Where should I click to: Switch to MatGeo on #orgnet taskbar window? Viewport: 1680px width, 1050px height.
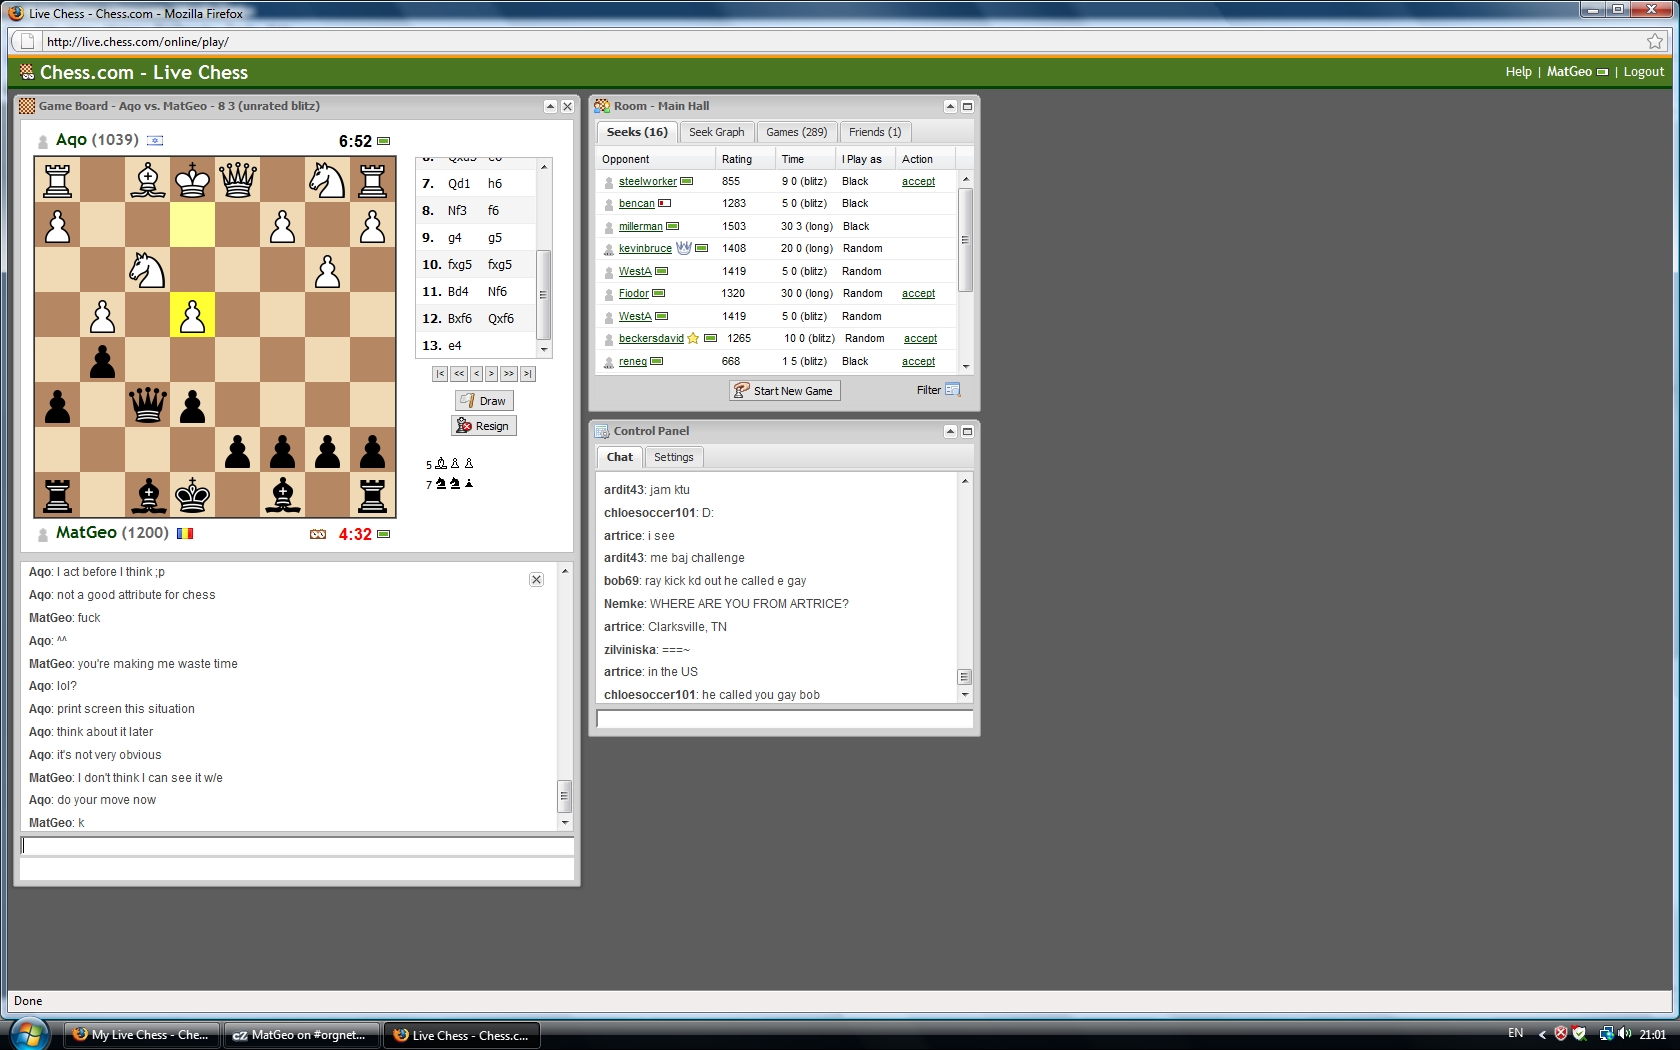301,1035
